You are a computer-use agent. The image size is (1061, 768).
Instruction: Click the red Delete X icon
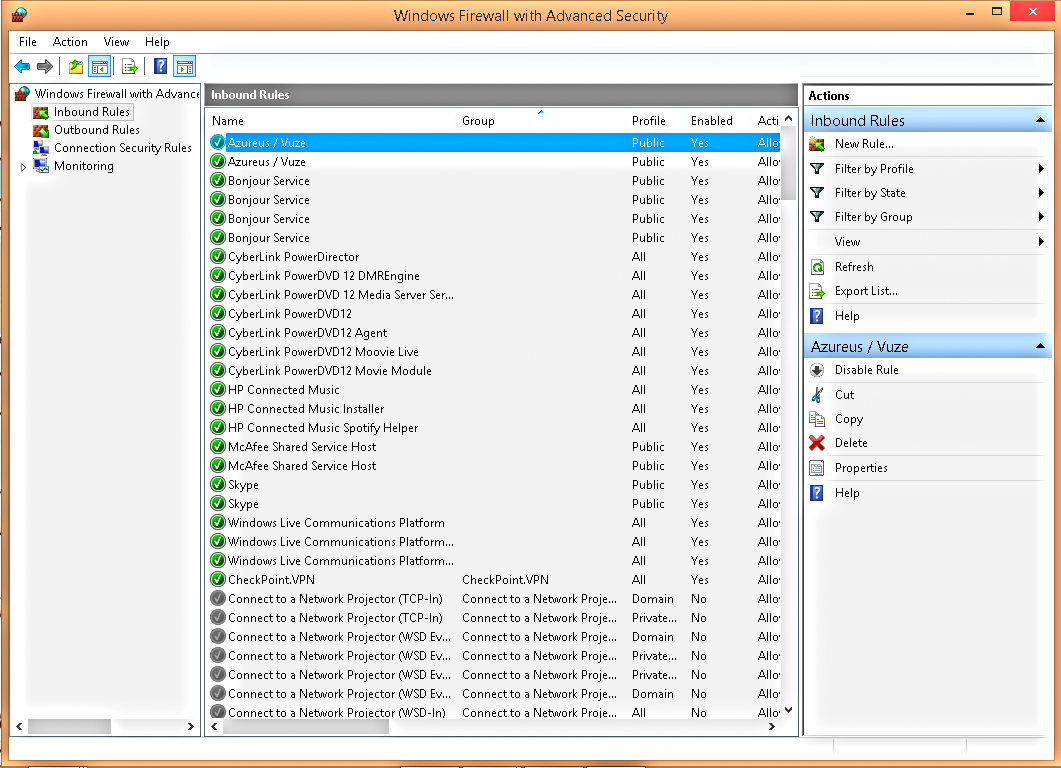click(817, 443)
